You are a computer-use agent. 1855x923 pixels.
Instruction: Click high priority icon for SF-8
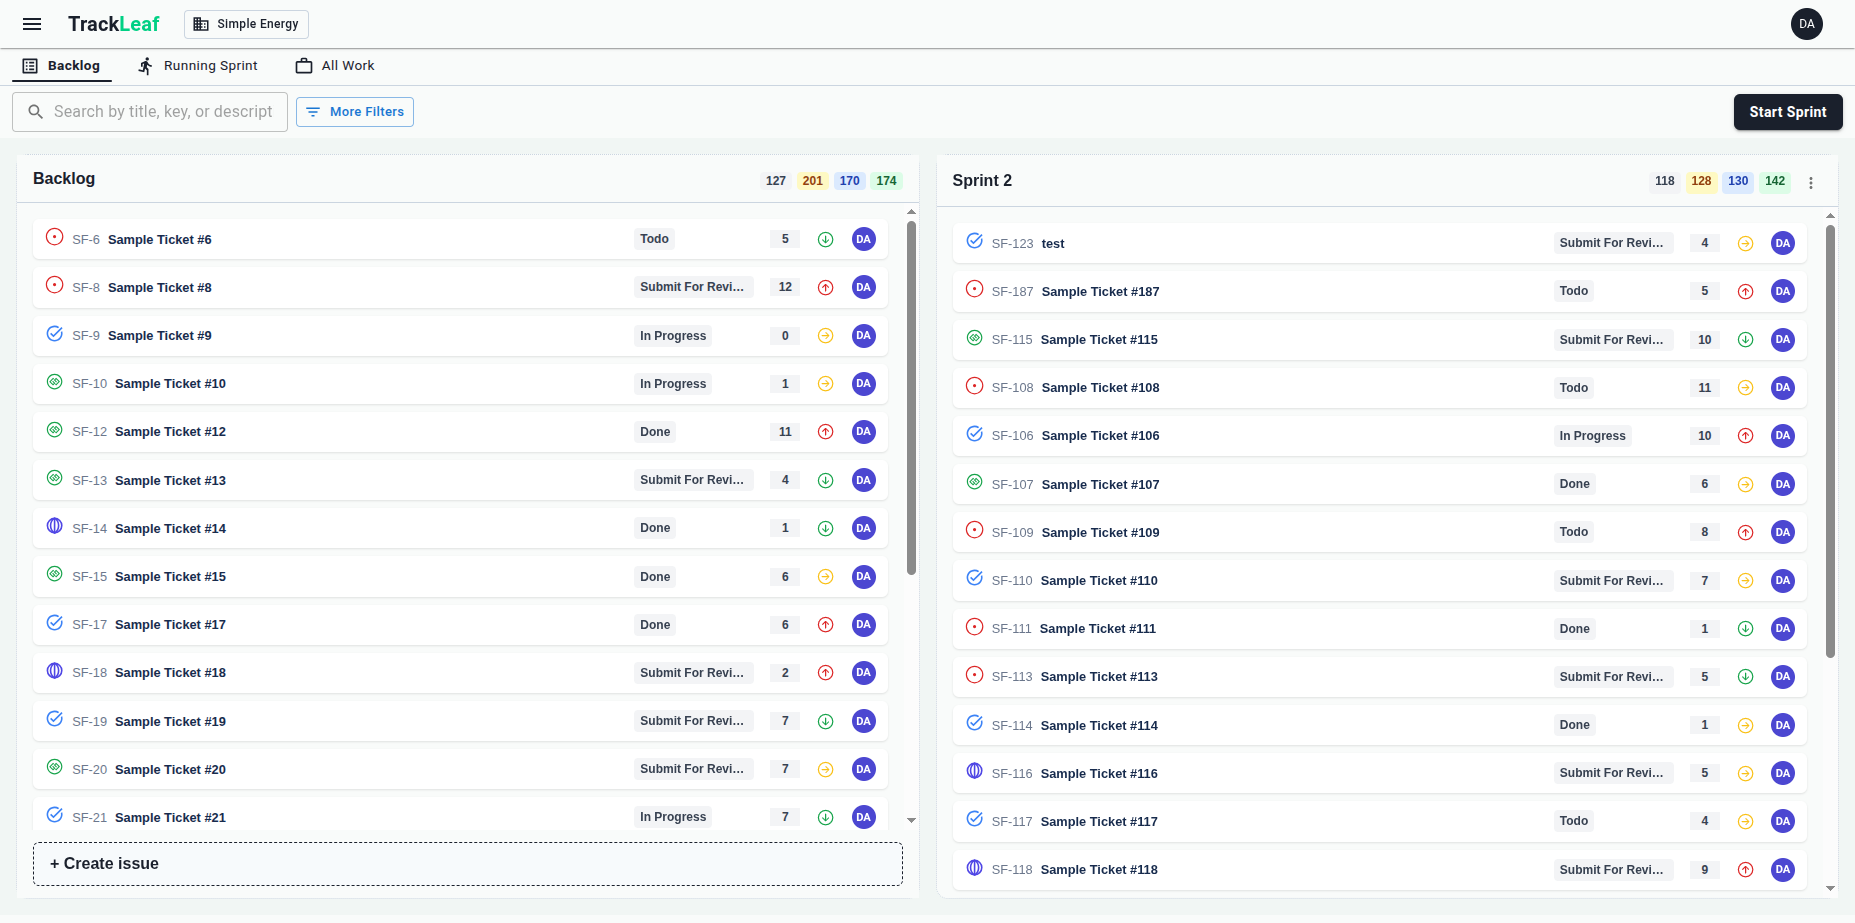[826, 287]
